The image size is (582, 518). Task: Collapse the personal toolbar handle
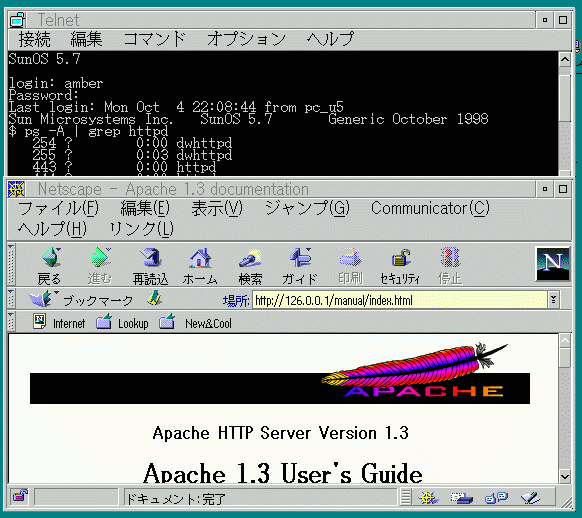pos(11,322)
